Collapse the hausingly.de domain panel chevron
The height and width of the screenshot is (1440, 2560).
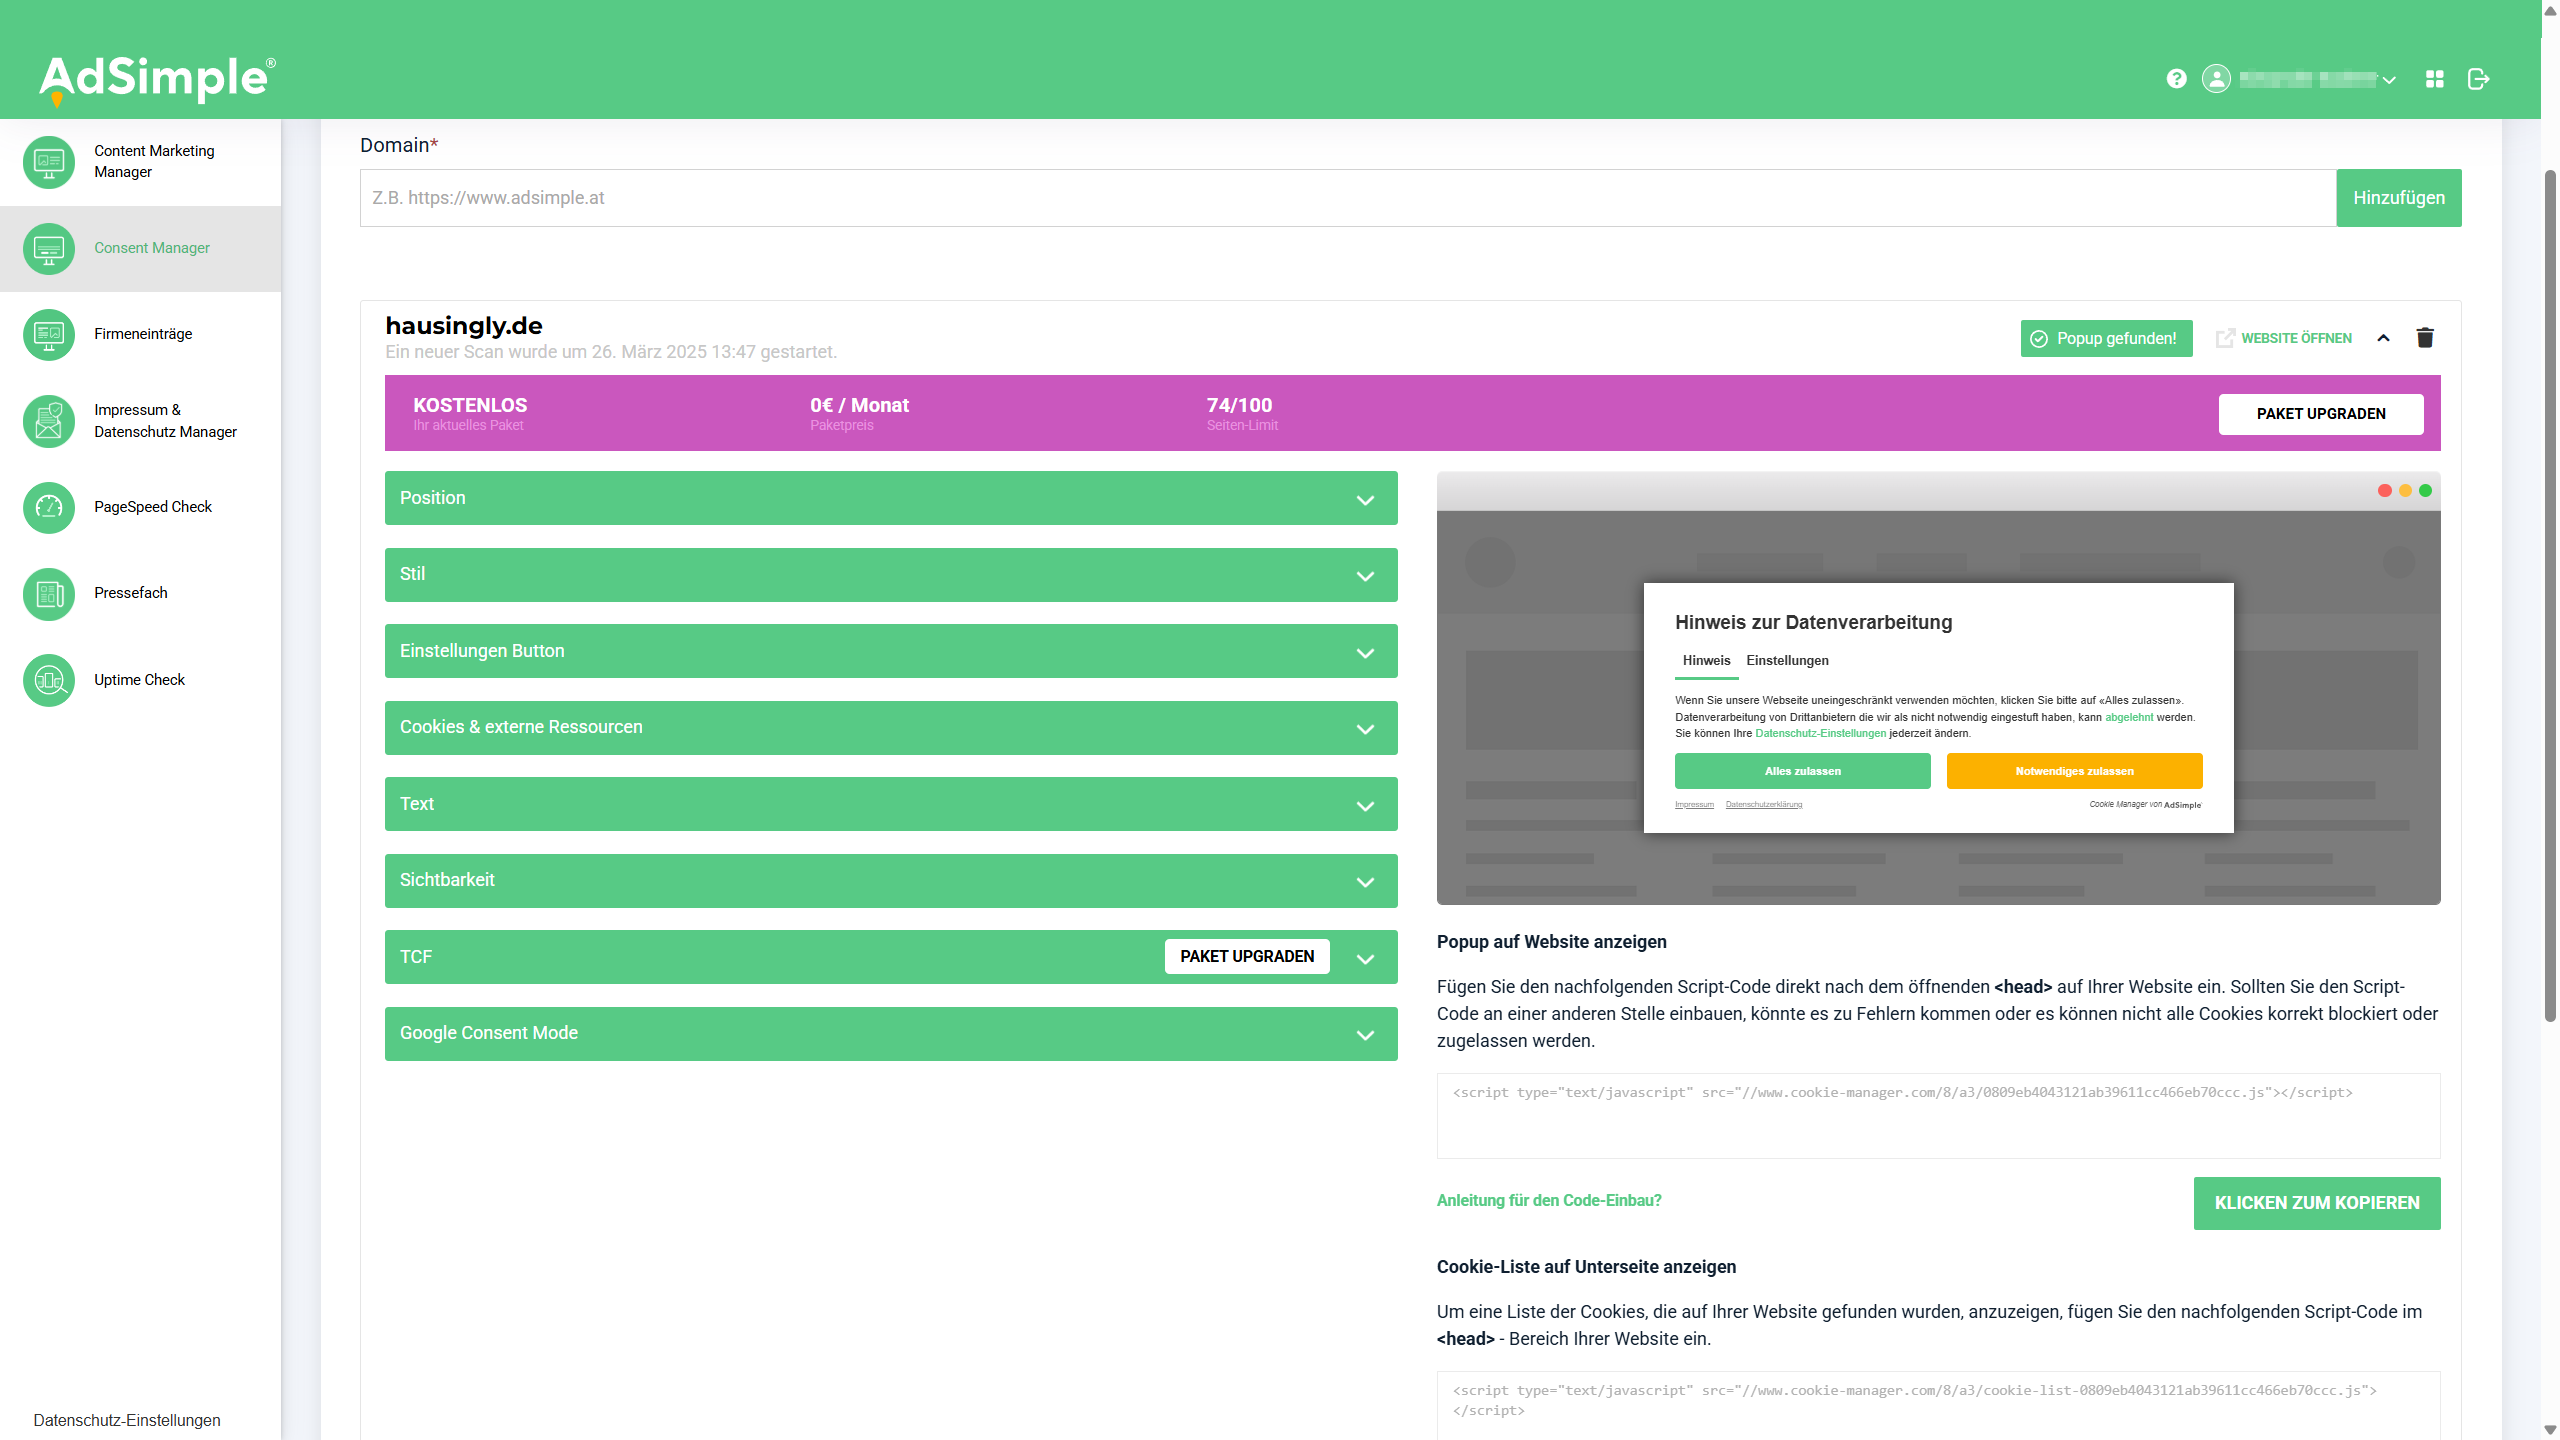point(2384,338)
